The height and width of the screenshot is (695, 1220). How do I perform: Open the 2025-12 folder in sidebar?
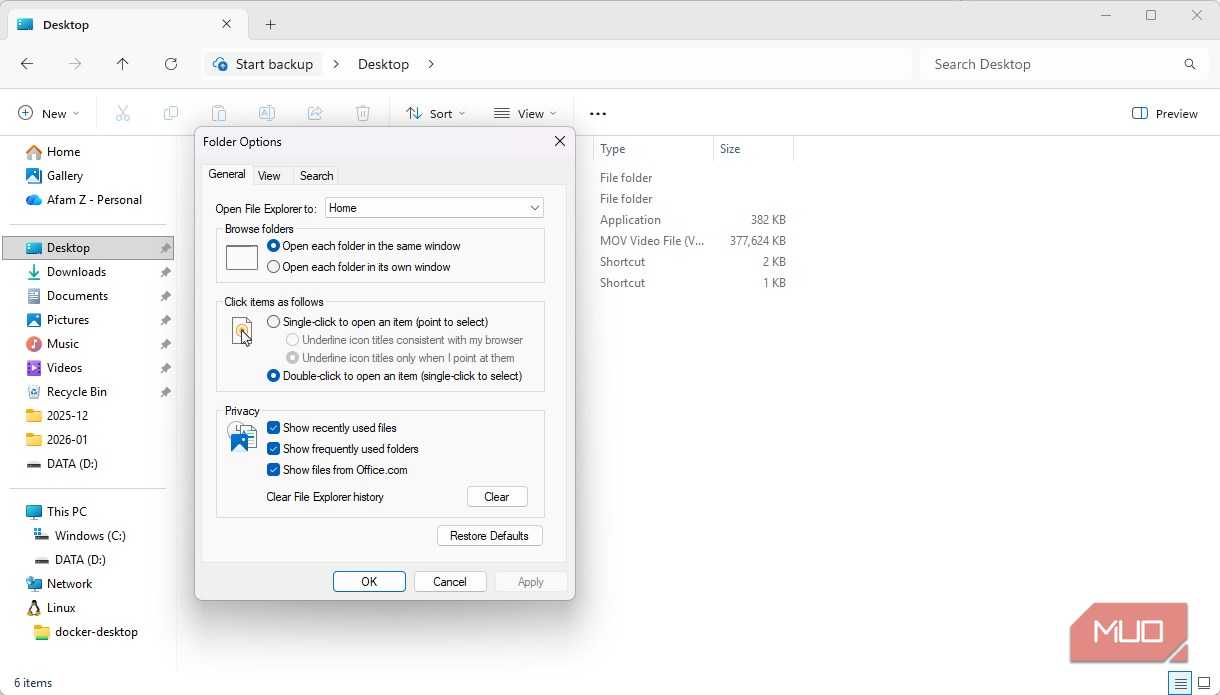point(67,416)
